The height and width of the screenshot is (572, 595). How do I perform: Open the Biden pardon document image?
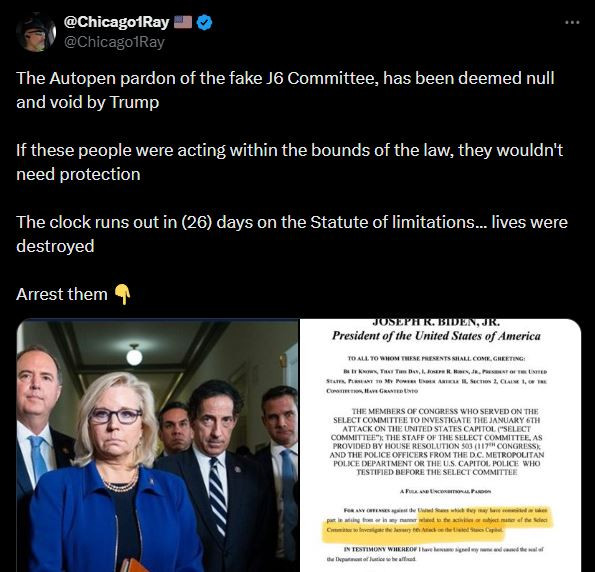pyautogui.click(x=441, y=445)
